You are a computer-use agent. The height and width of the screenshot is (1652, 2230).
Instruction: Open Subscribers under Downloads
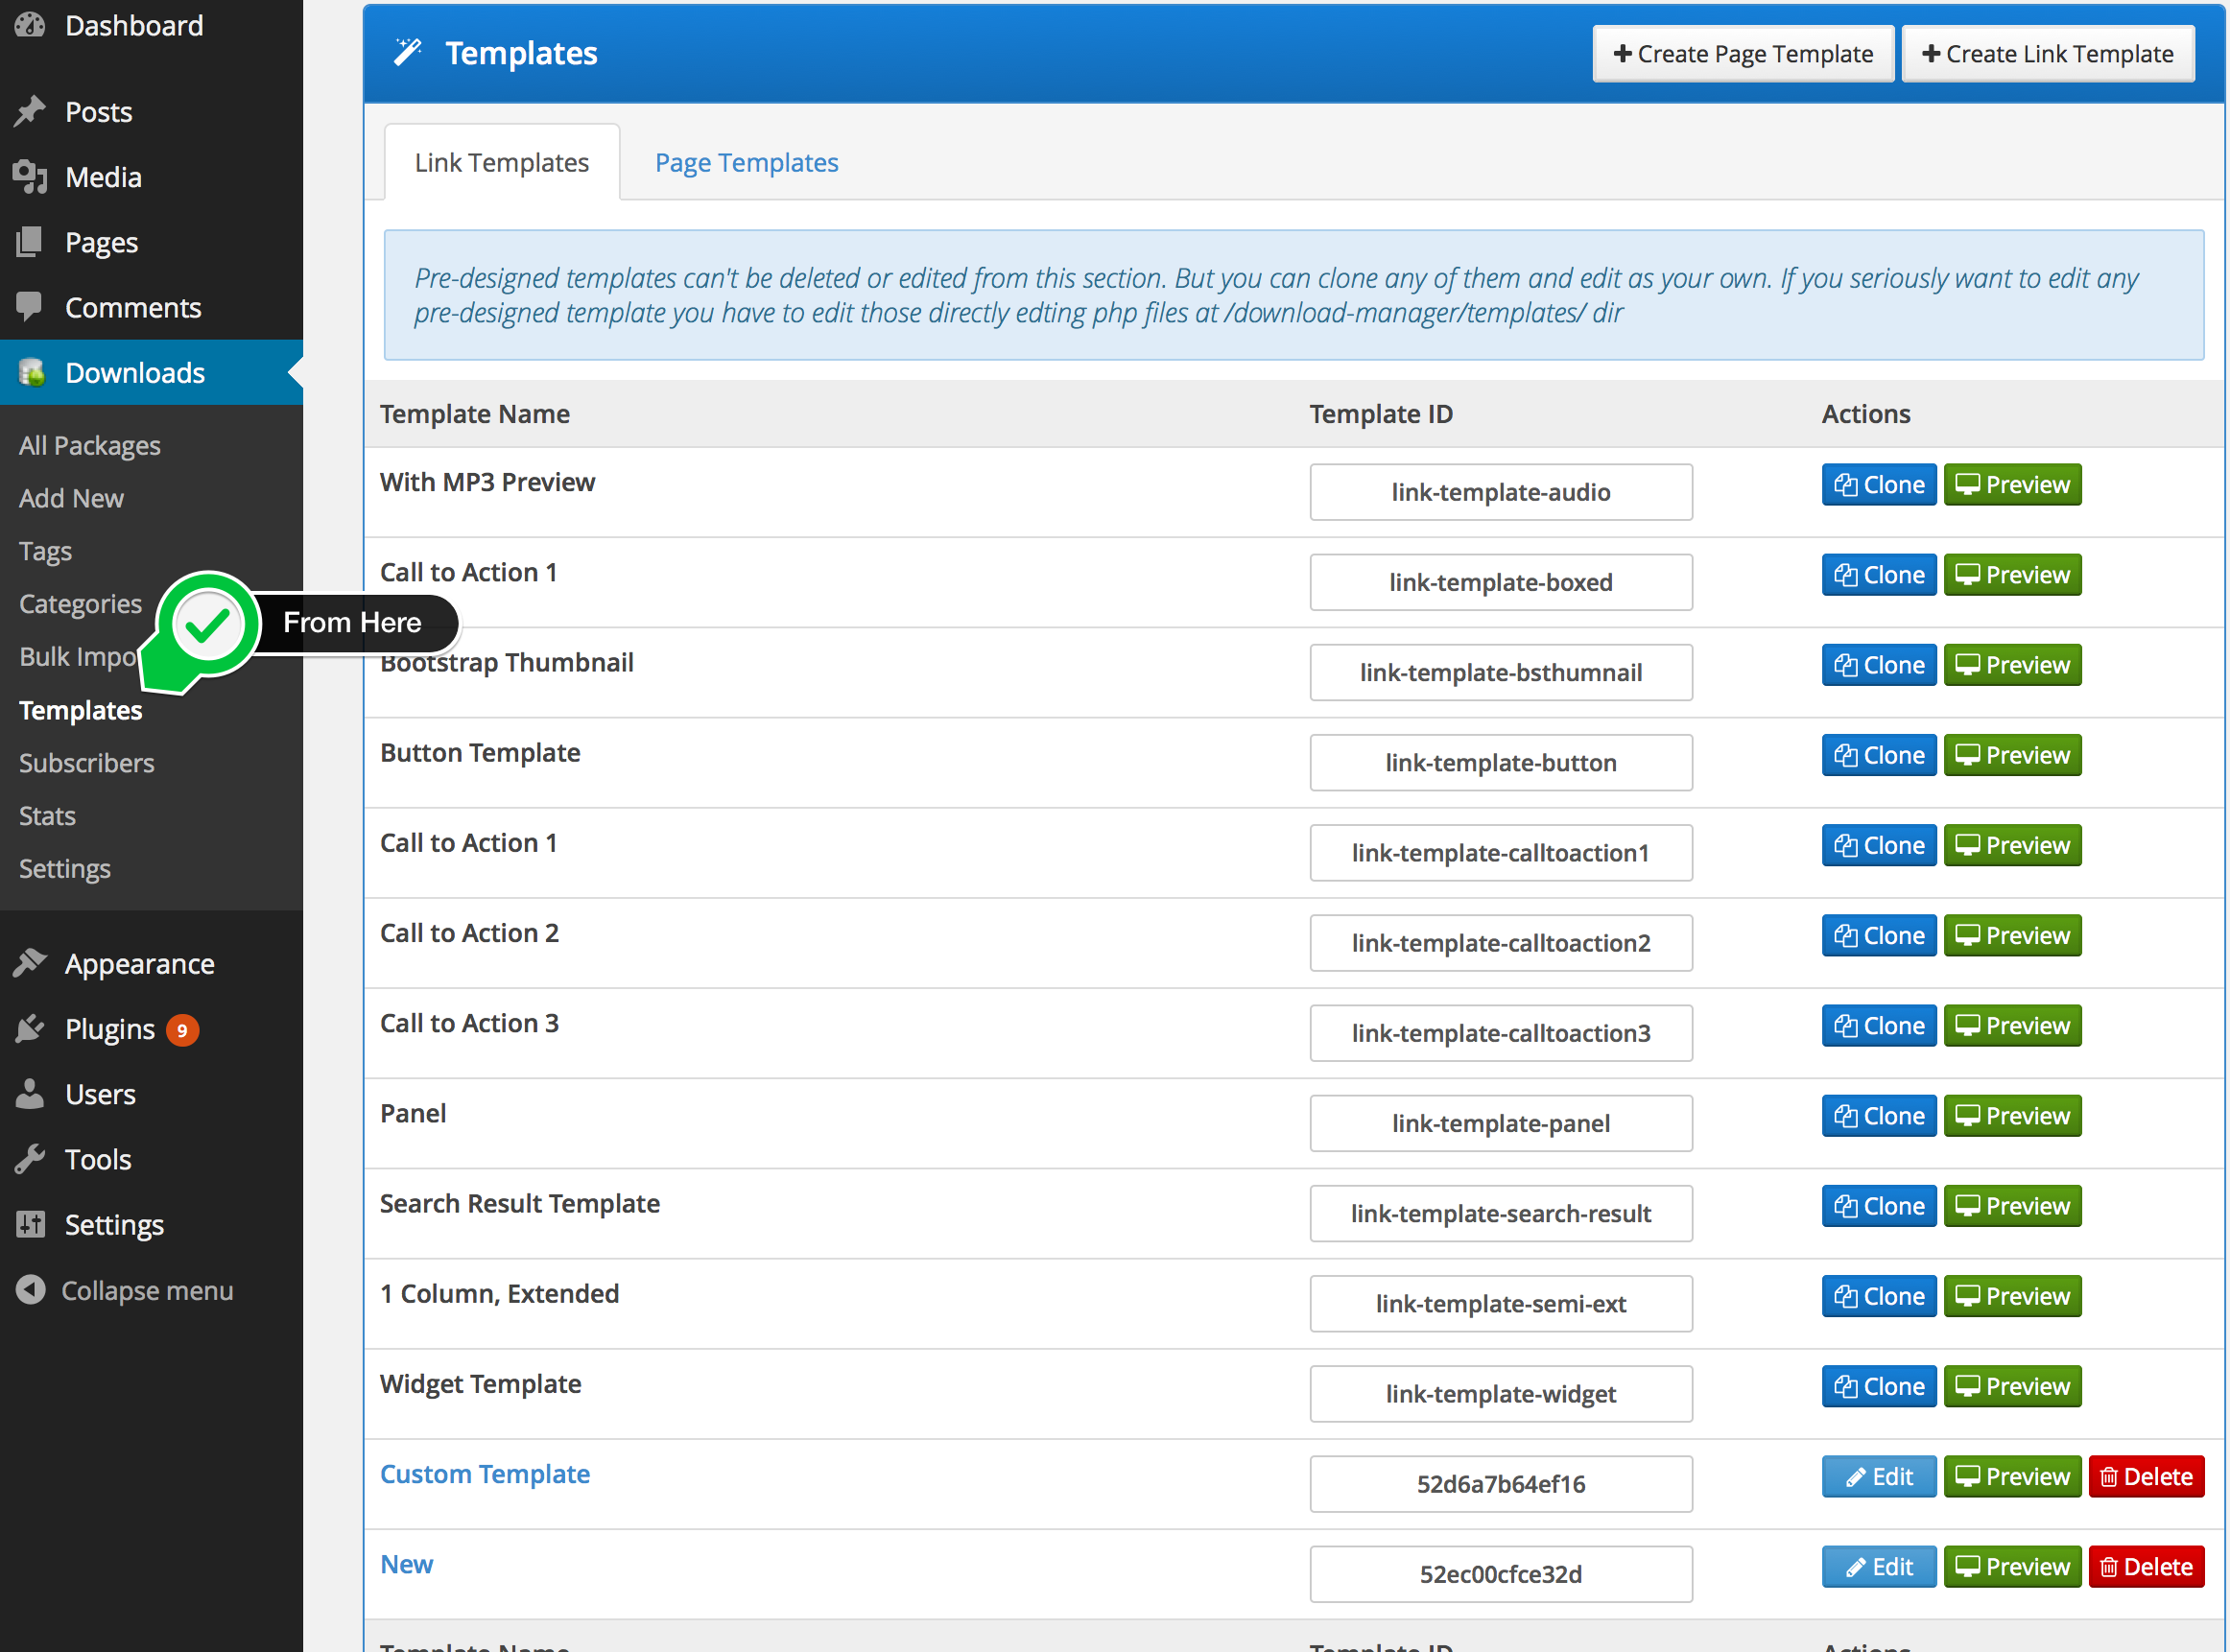(86, 763)
